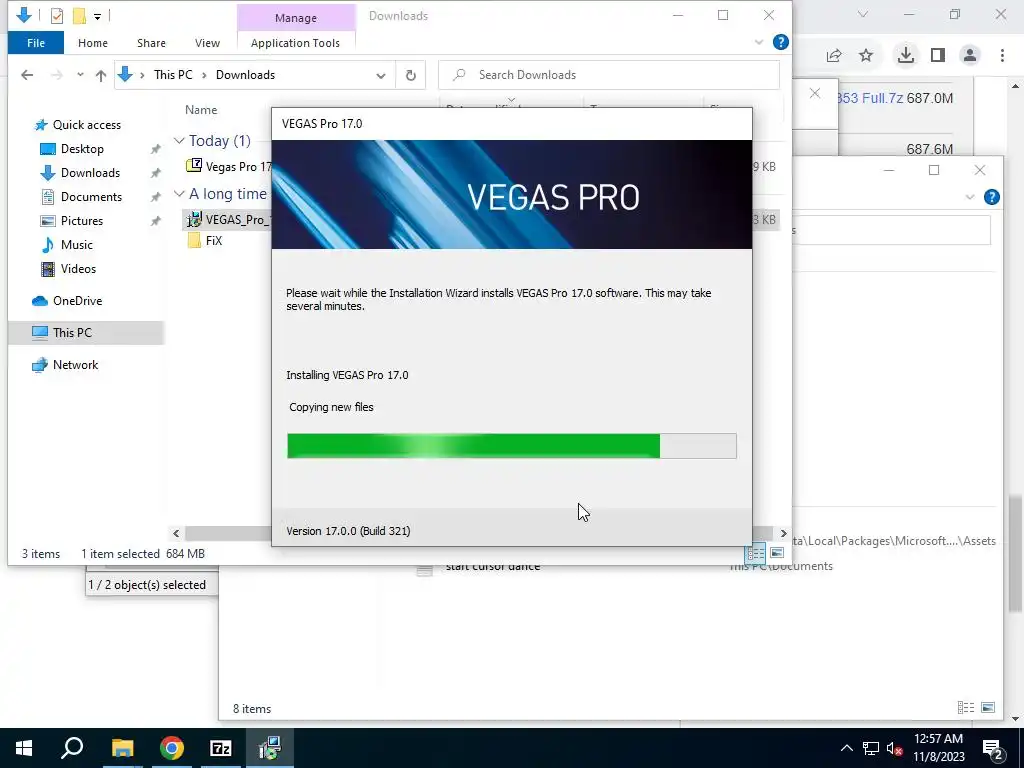Open Music in the navigation pane
1024x768 pixels.
76,245
